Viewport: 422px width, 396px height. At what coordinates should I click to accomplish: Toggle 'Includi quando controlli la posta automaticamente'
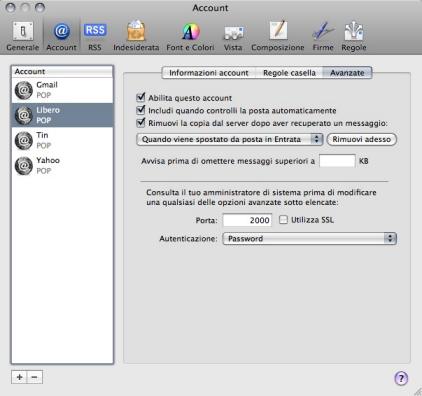(x=141, y=110)
